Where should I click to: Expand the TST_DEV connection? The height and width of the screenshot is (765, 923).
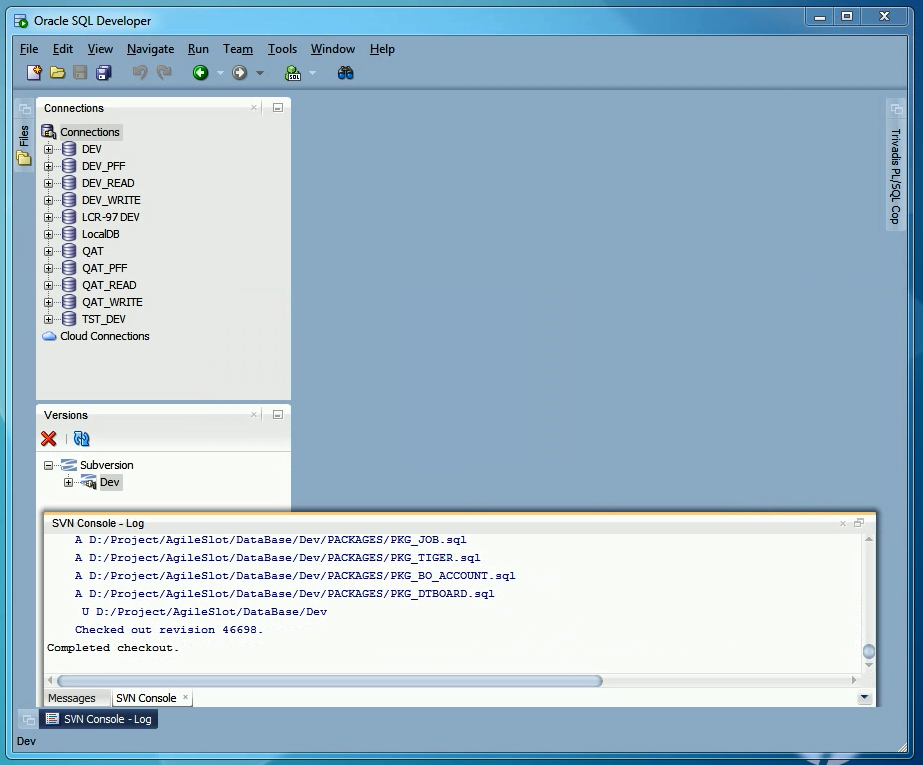point(48,320)
